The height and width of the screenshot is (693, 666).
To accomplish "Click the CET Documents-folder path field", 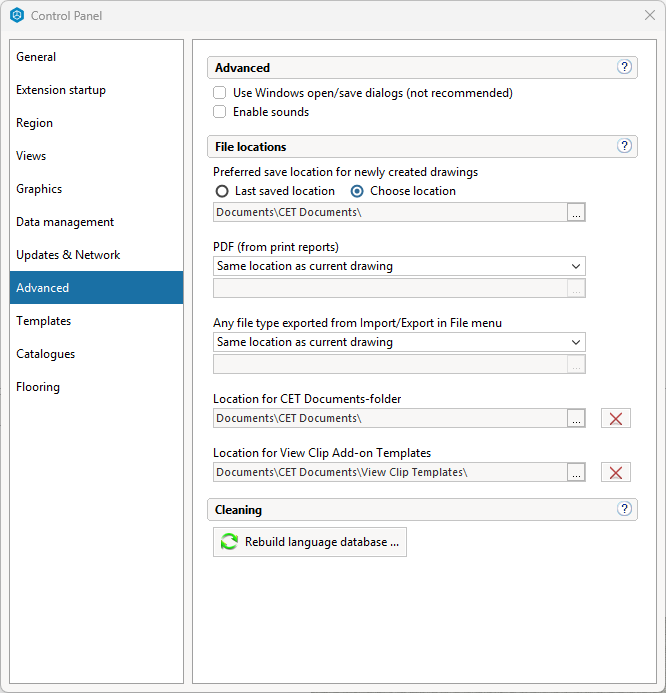I will coord(389,418).
